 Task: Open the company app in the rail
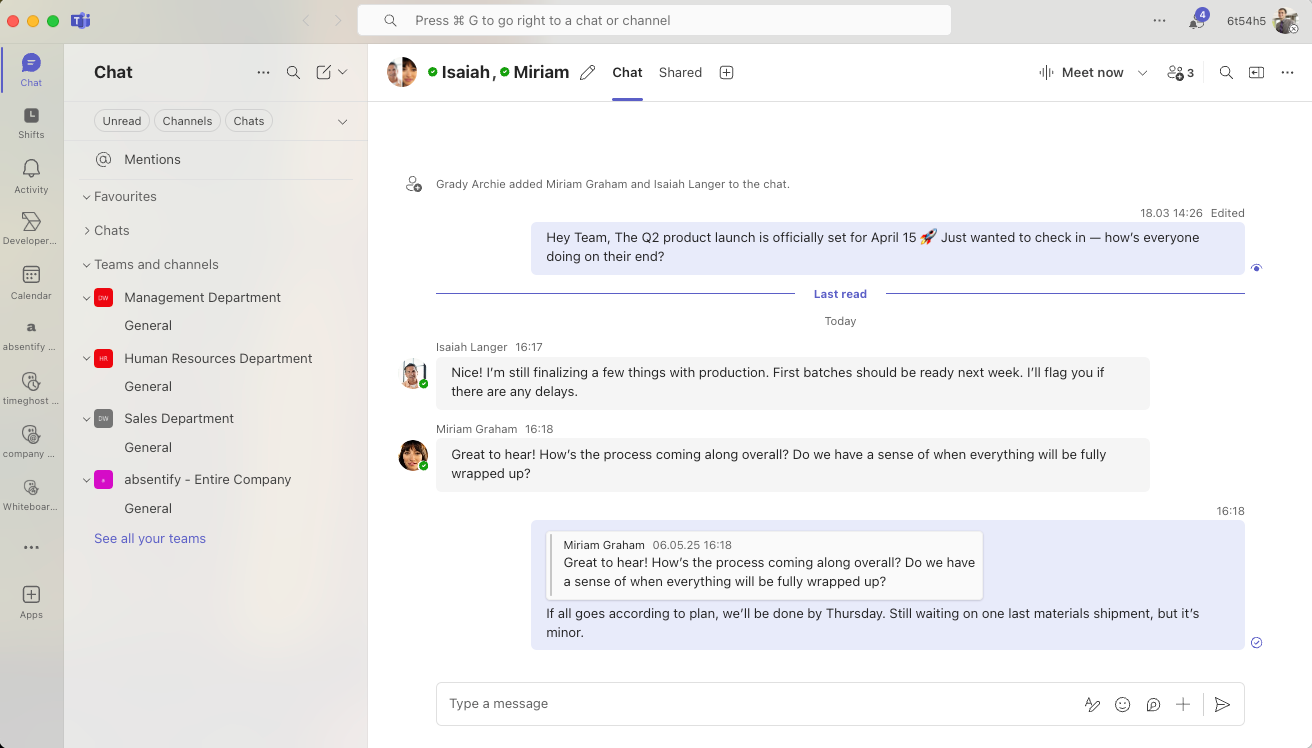click(31, 441)
